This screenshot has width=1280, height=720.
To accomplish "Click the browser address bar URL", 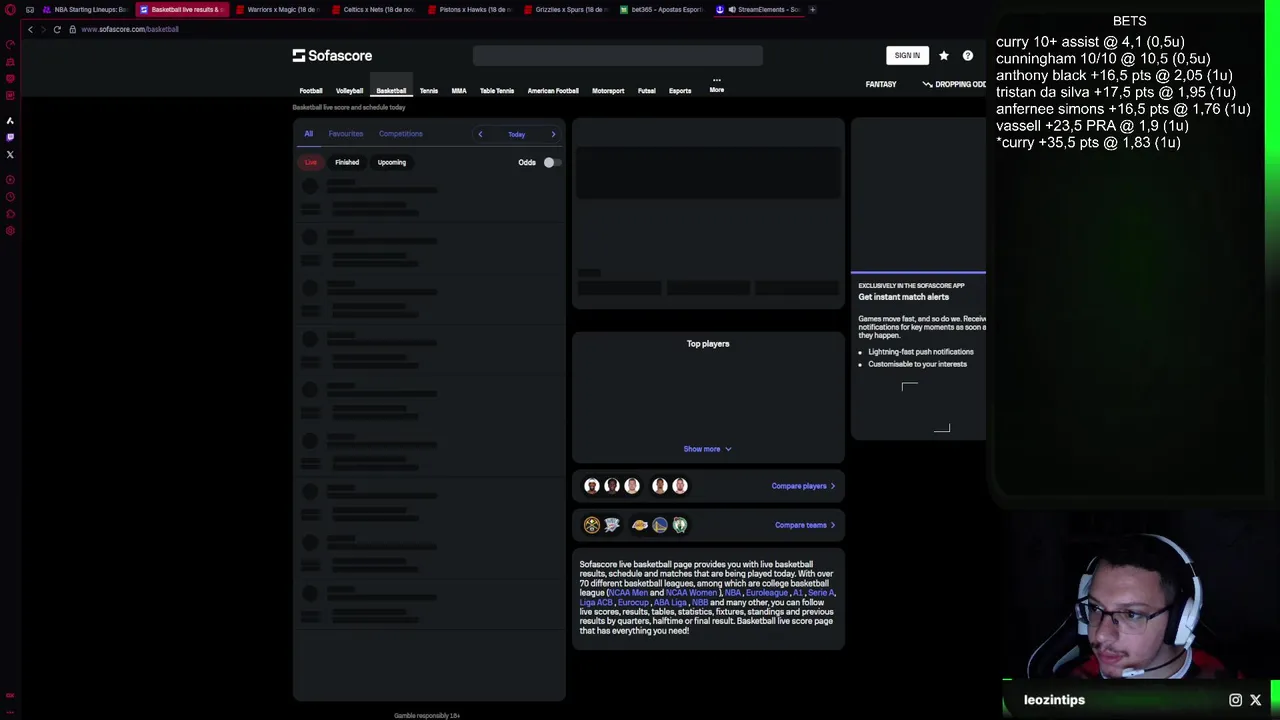I will point(130,29).
